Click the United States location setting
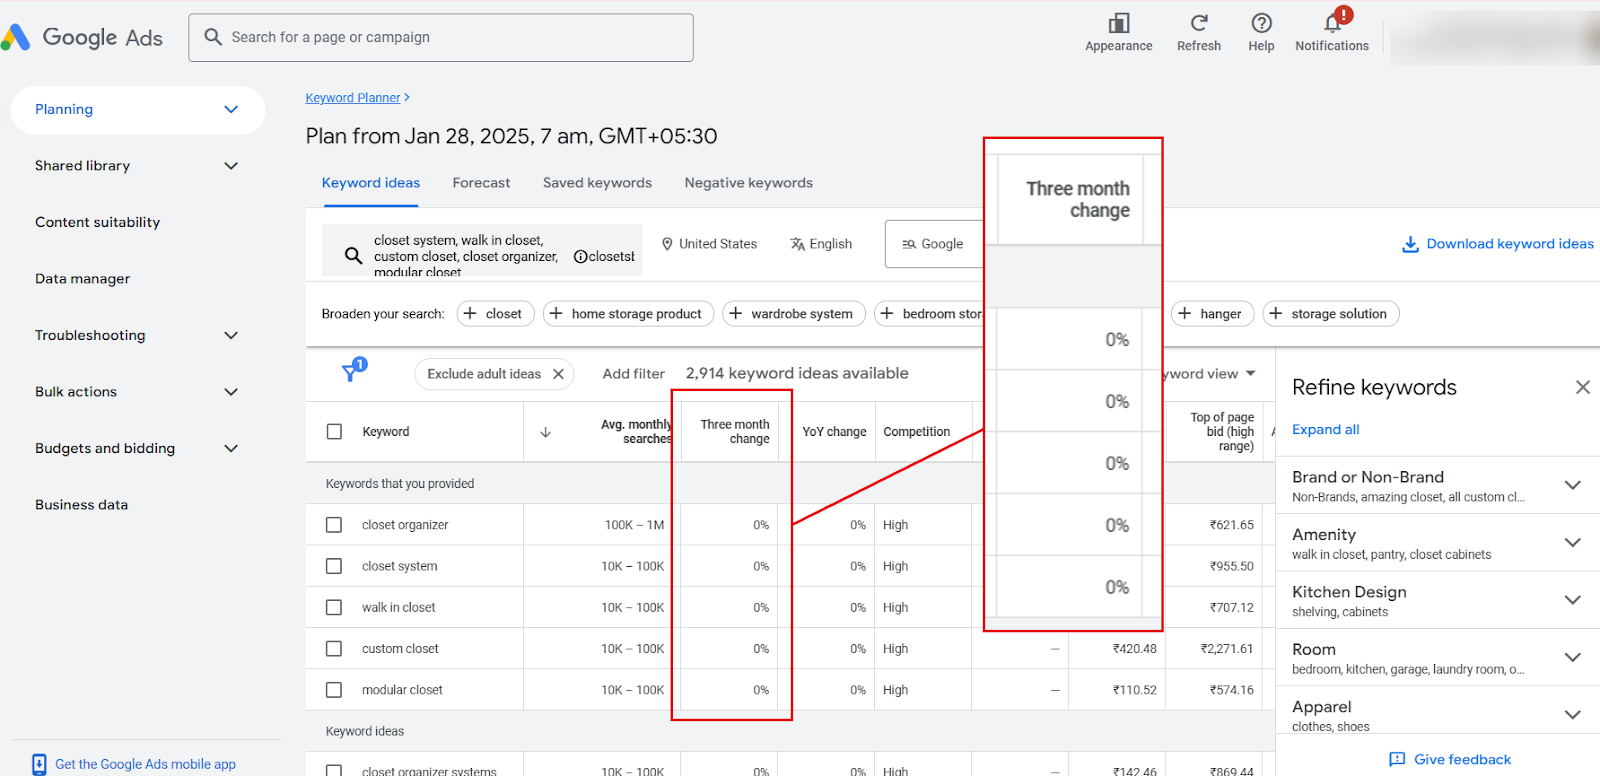 coord(709,244)
